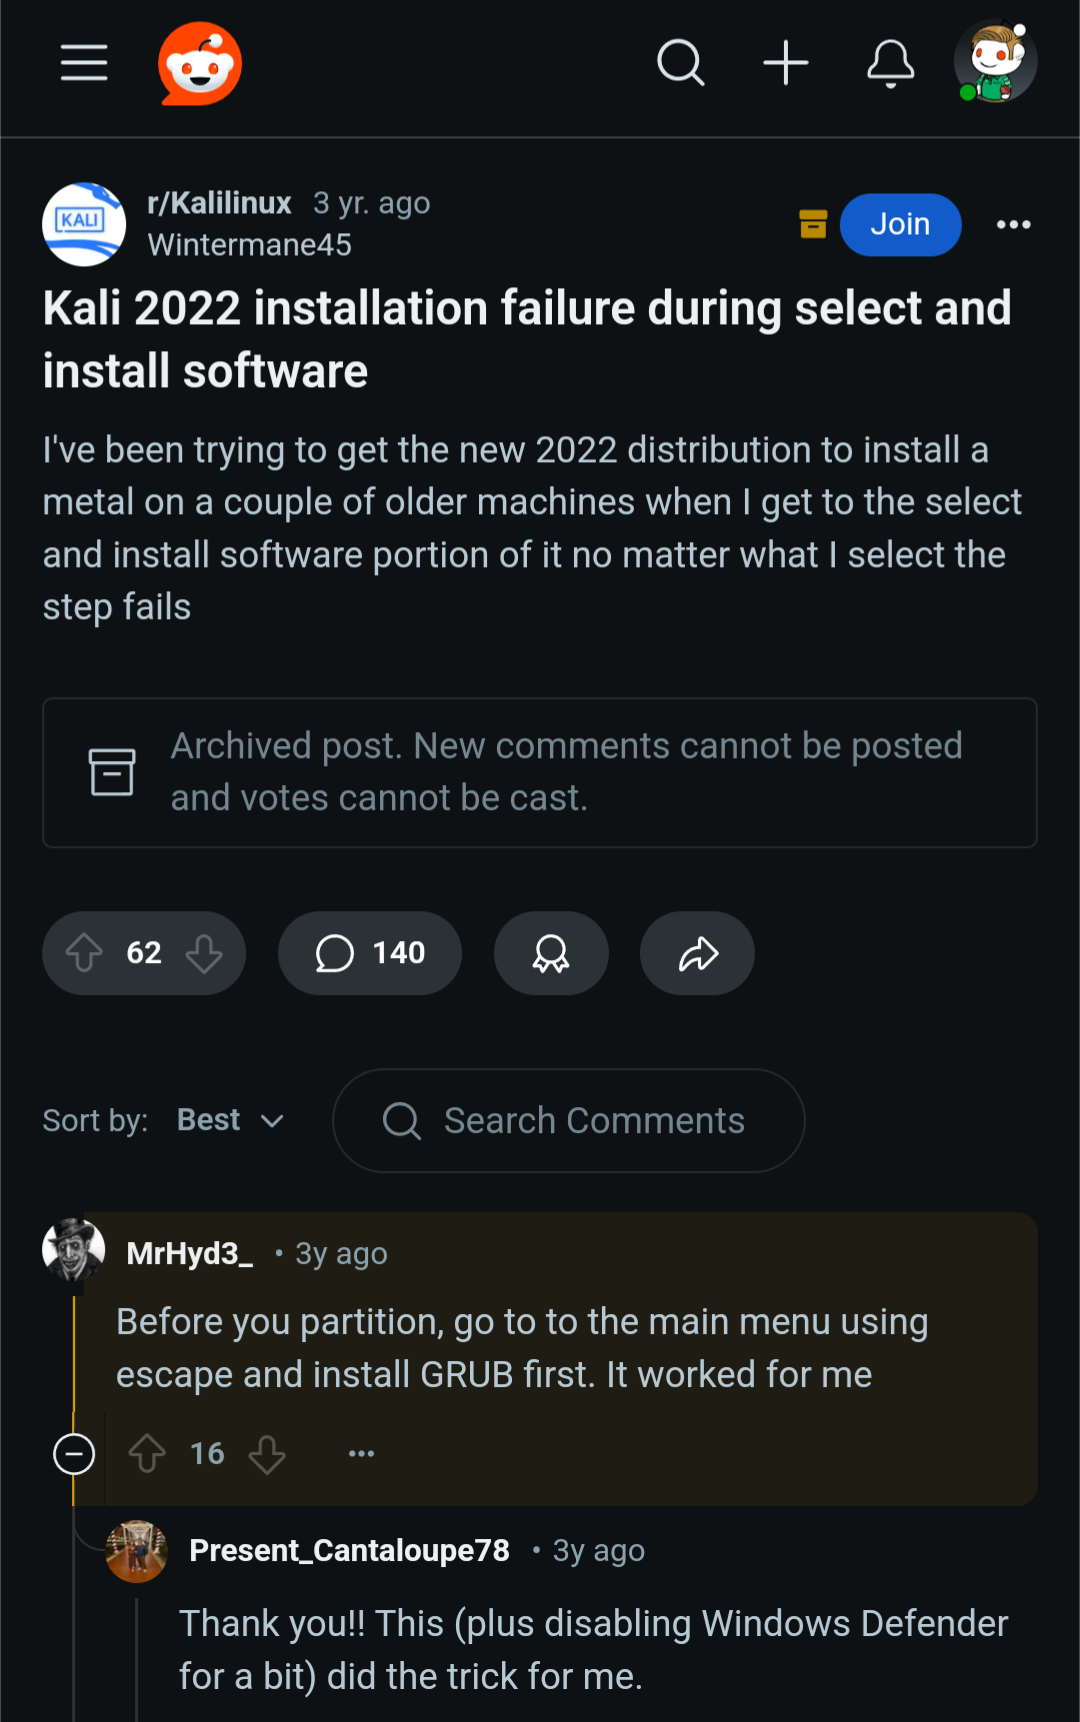Go to Reddit home via logo

[200, 63]
